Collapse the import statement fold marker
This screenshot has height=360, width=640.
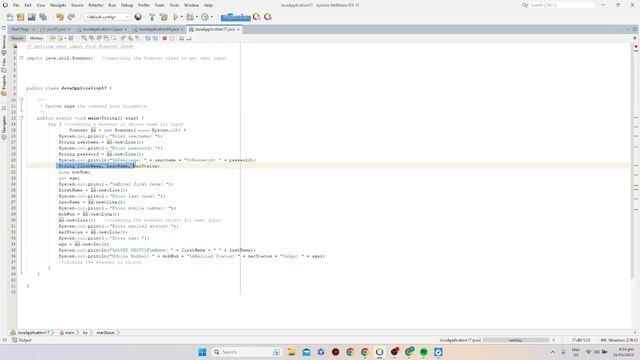(x=22, y=58)
